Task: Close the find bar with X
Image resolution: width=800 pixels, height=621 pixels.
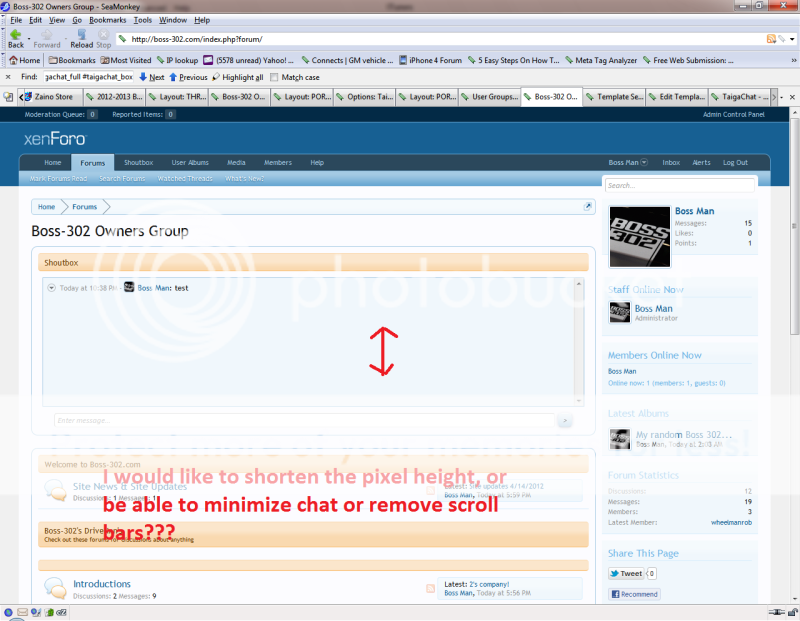Action: click(8, 77)
